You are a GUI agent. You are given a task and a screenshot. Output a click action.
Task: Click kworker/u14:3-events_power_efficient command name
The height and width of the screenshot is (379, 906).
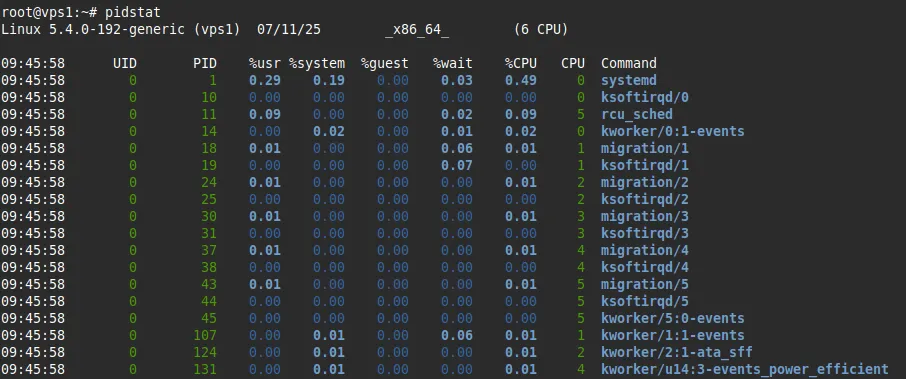coord(745,370)
